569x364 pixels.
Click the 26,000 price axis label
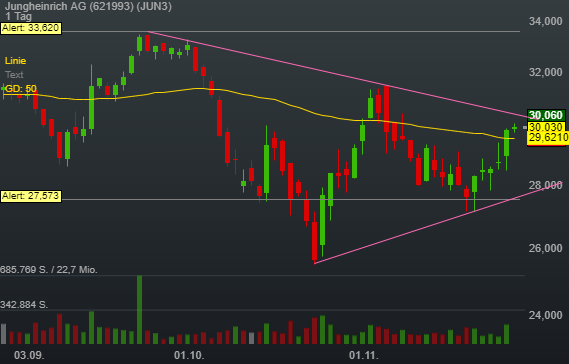[545, 248]
